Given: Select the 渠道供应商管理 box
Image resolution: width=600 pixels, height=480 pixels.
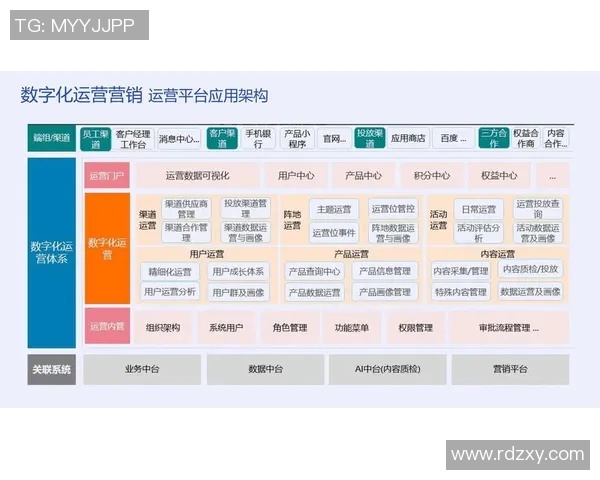Looking at the screenshot, I should pyautogui.click(x=186, y=208).
